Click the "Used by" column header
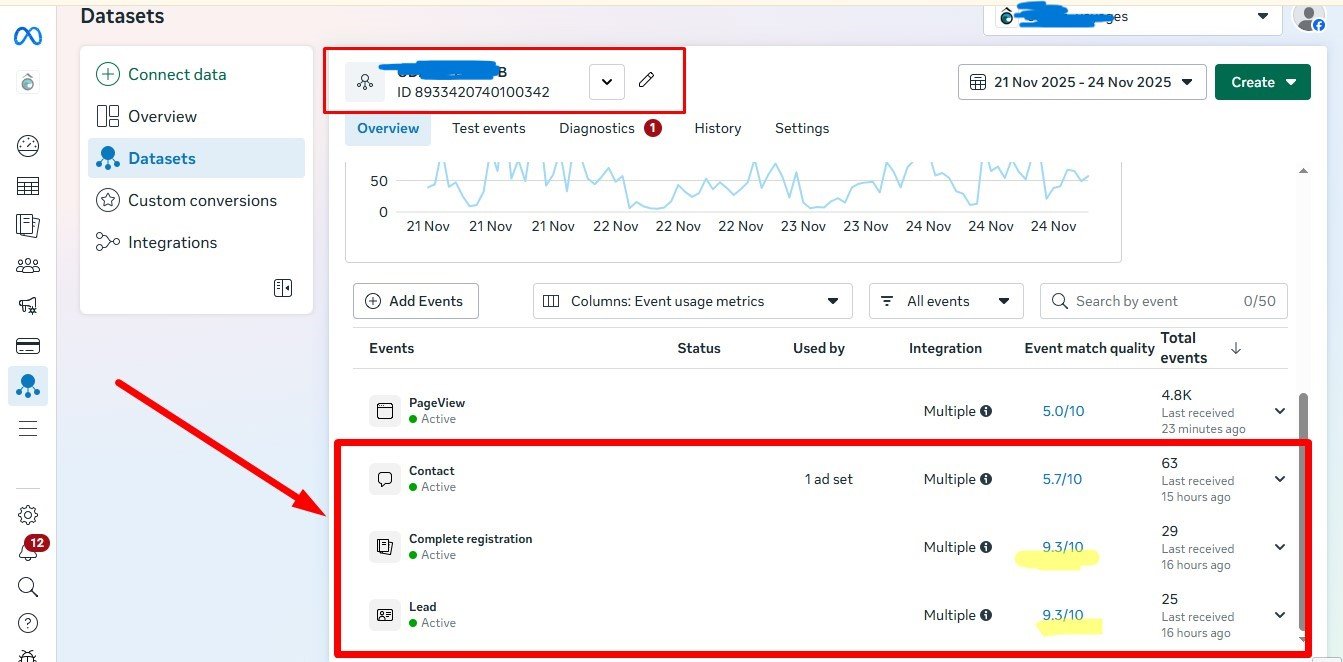1343x662 pixels. (x=819, y=348)
